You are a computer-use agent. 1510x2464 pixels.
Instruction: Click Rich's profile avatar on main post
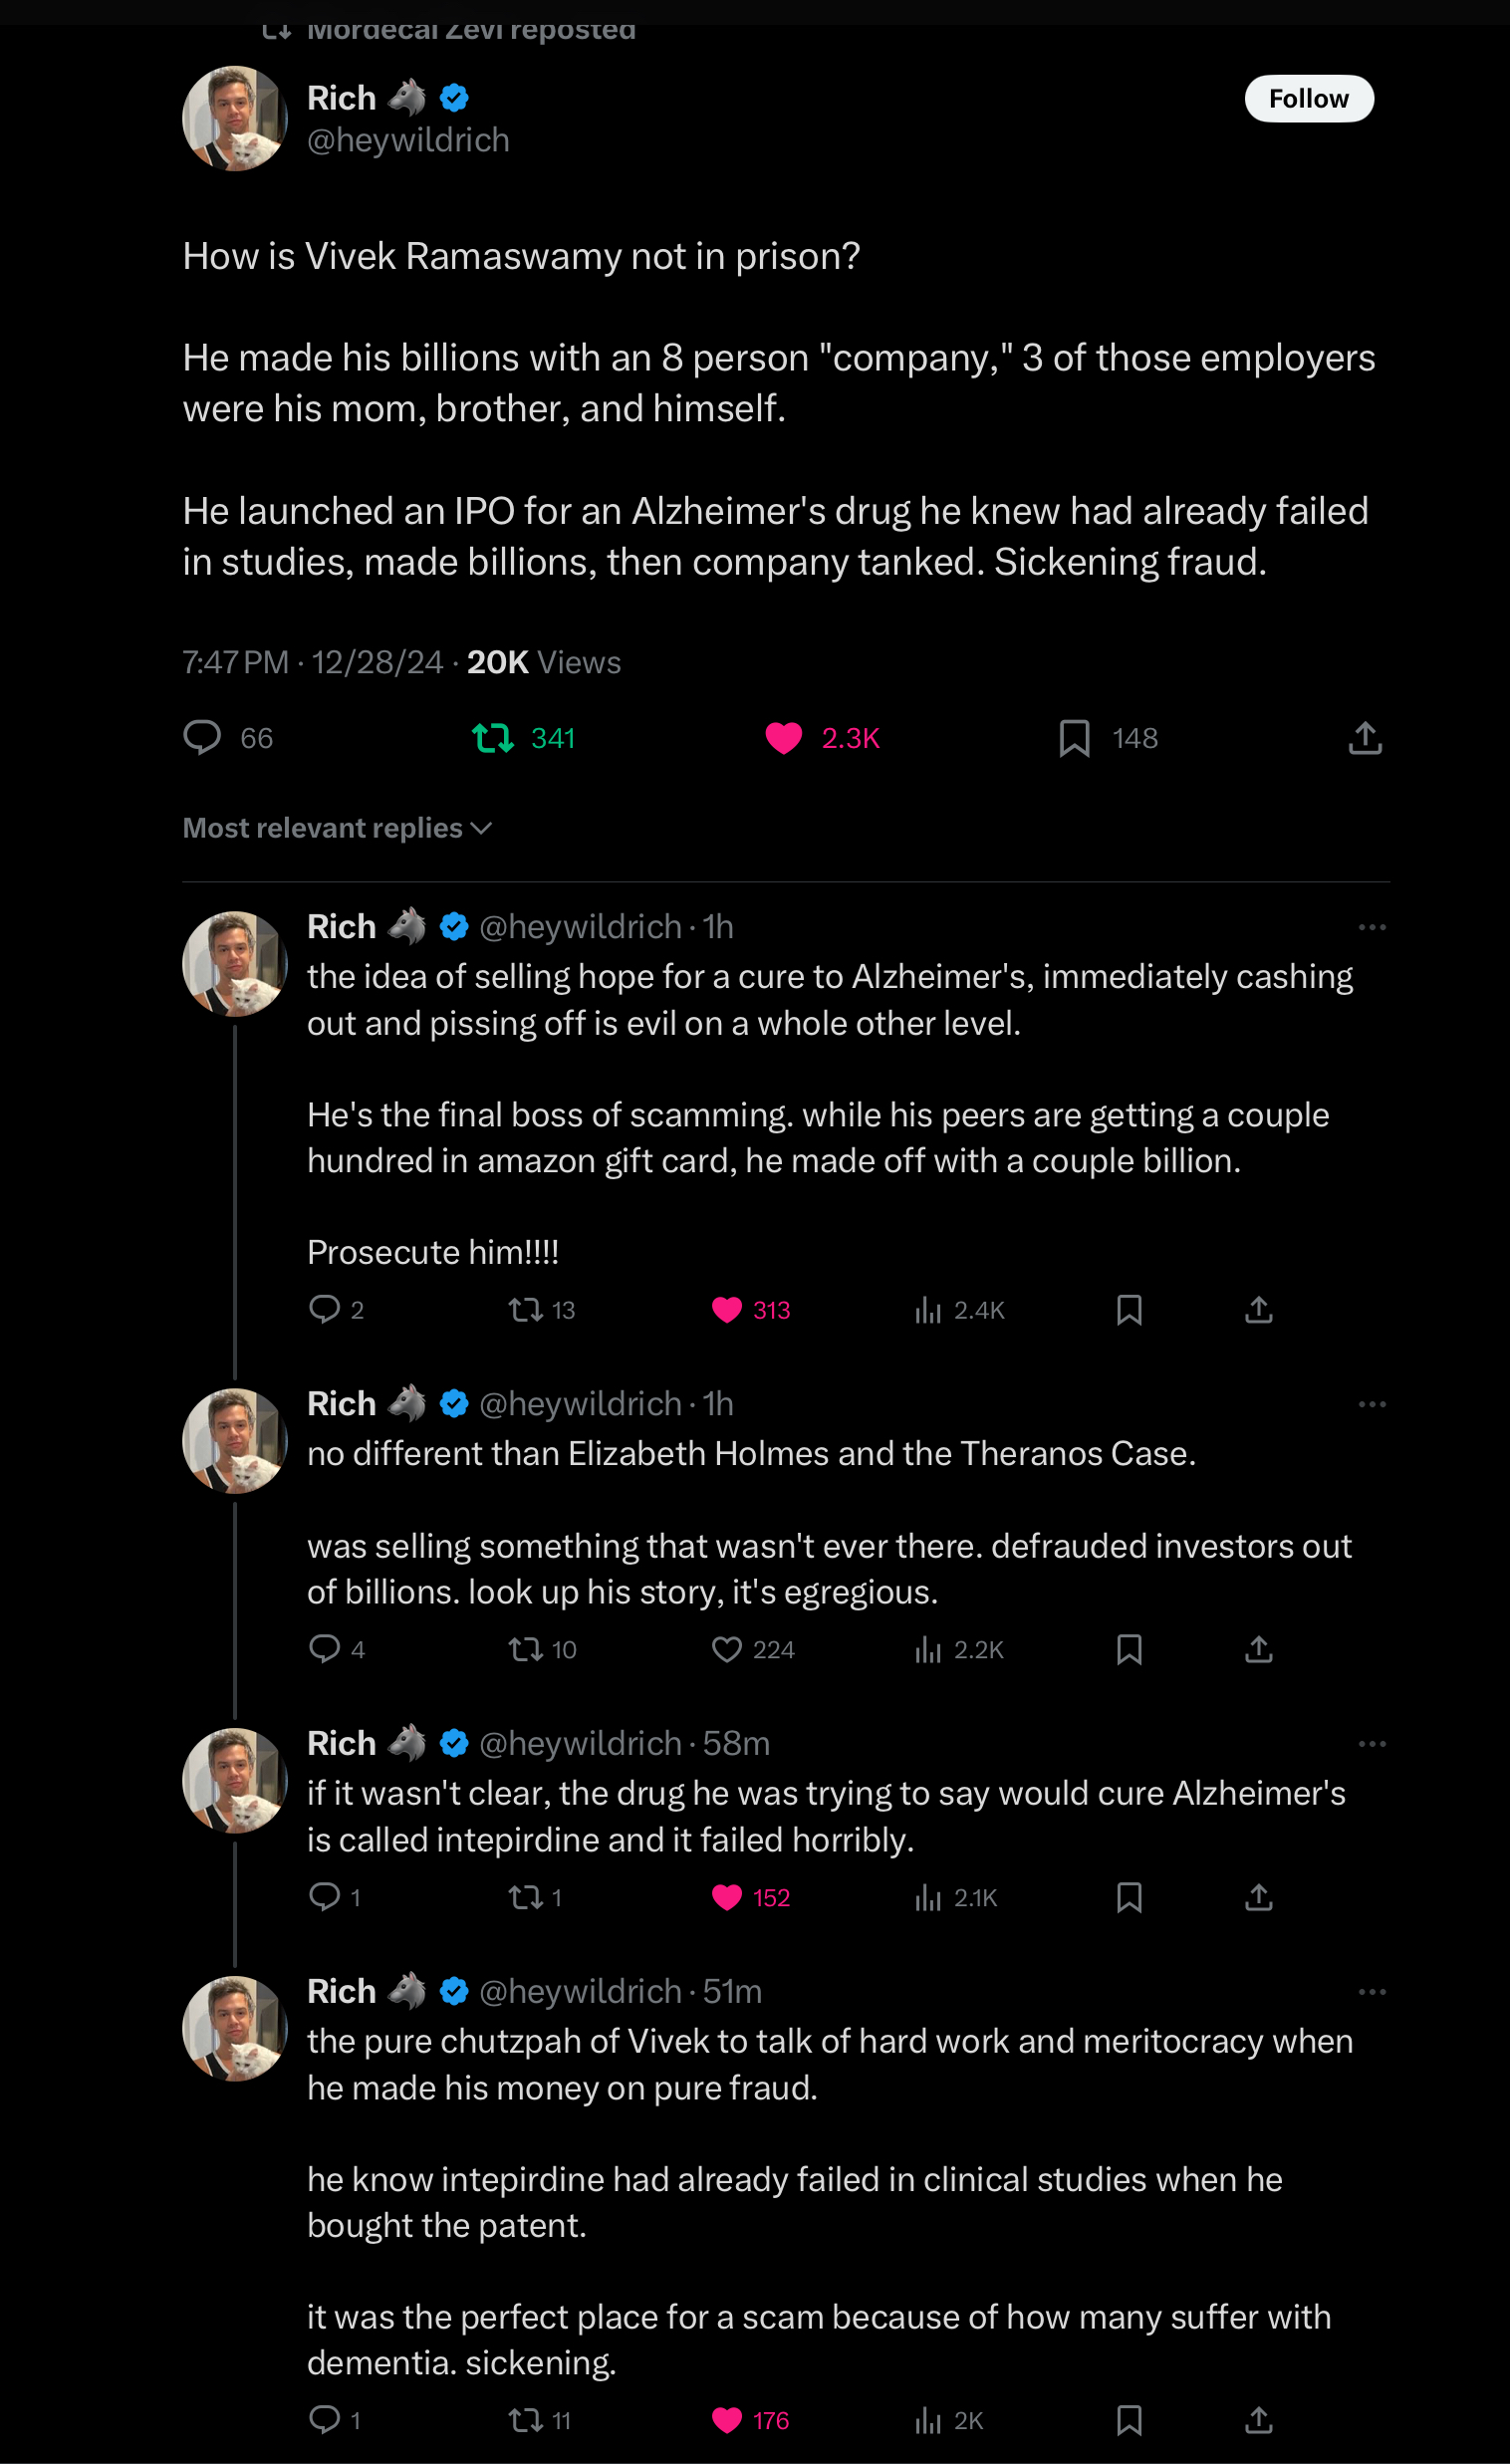point(235,118)
